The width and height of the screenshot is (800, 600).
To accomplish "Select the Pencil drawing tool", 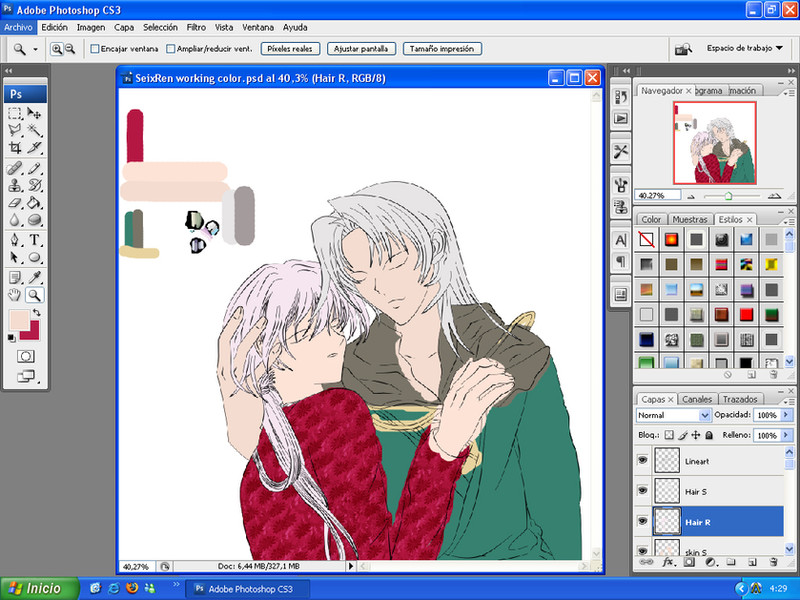I will 34,168.
